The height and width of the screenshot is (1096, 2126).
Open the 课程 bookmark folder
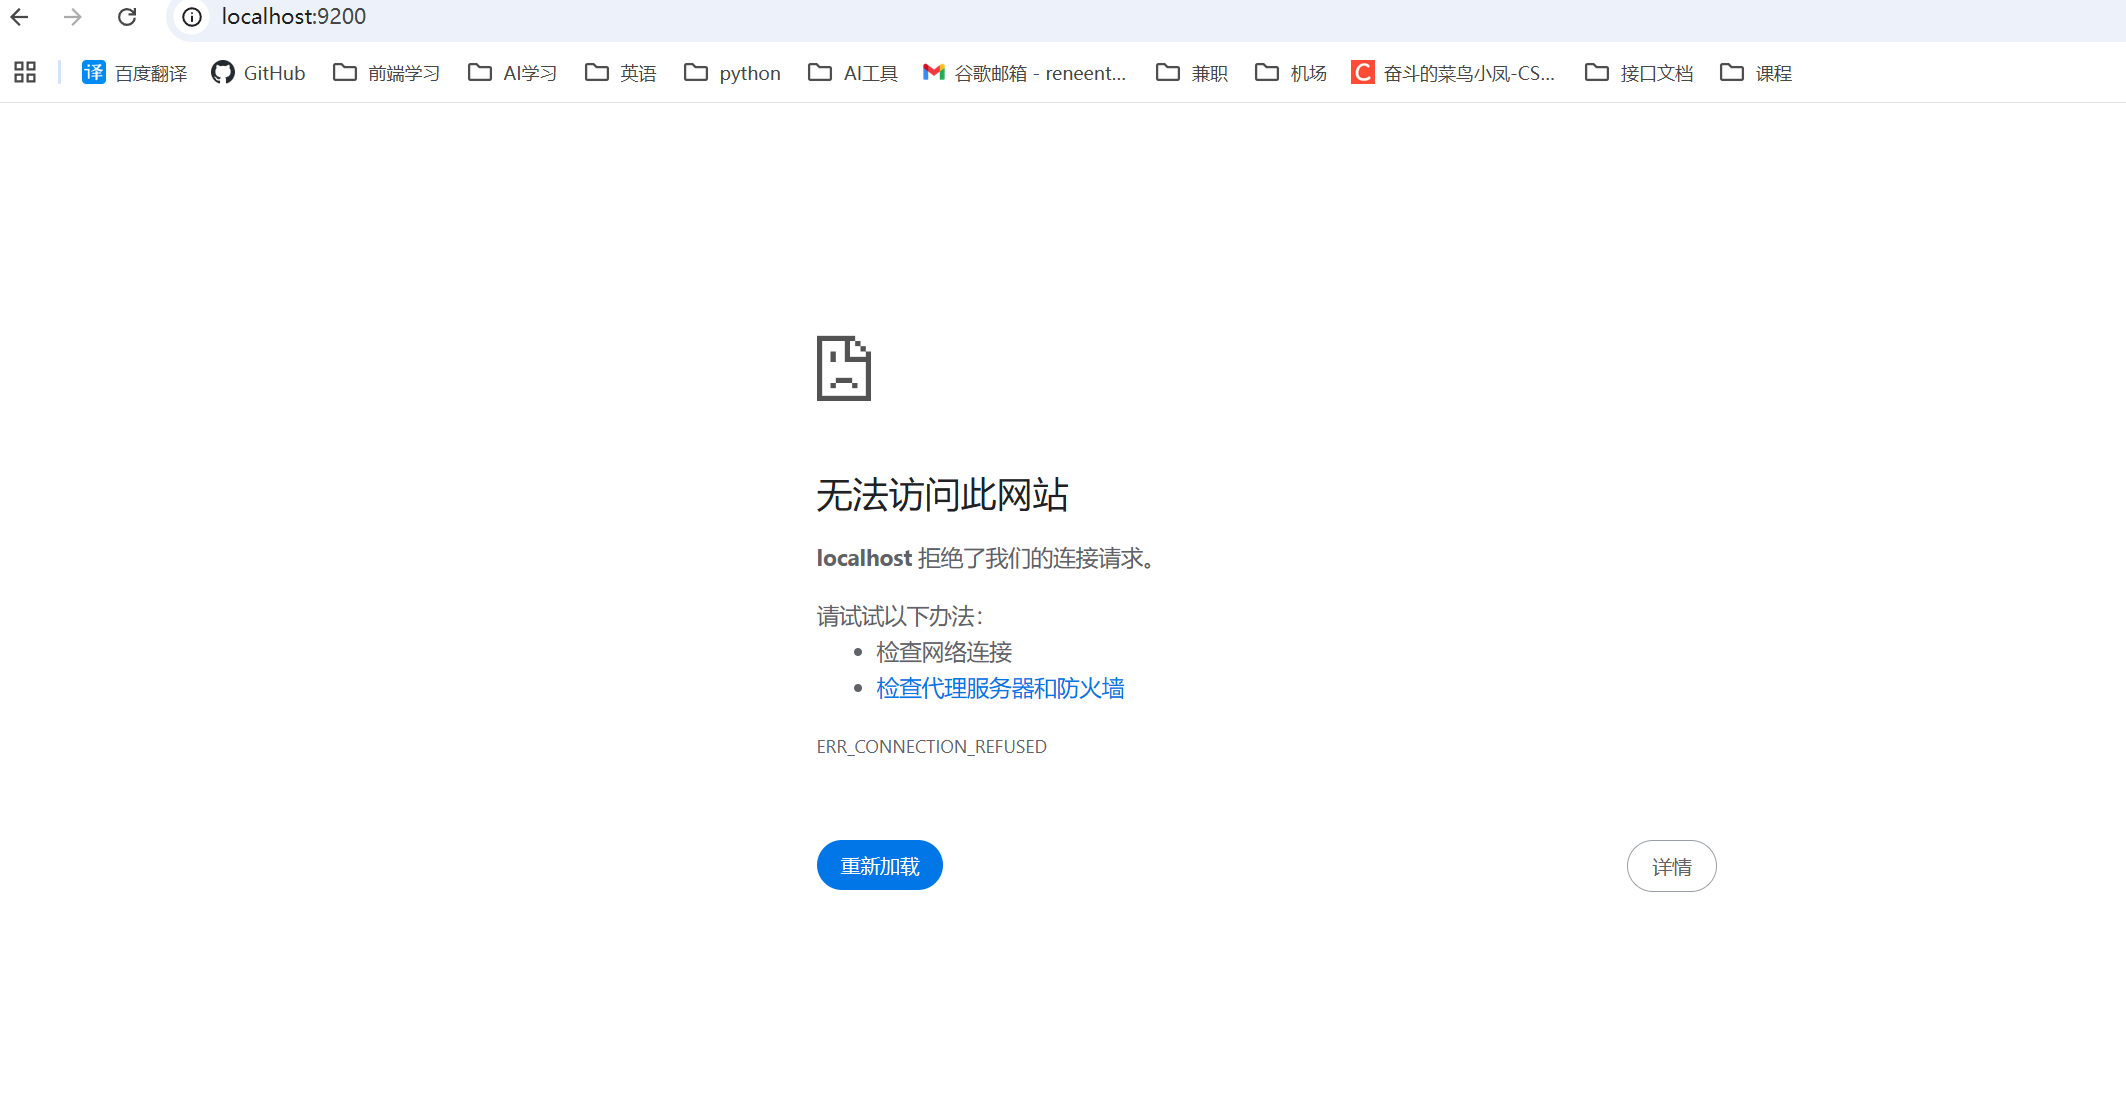point(1756,73)
